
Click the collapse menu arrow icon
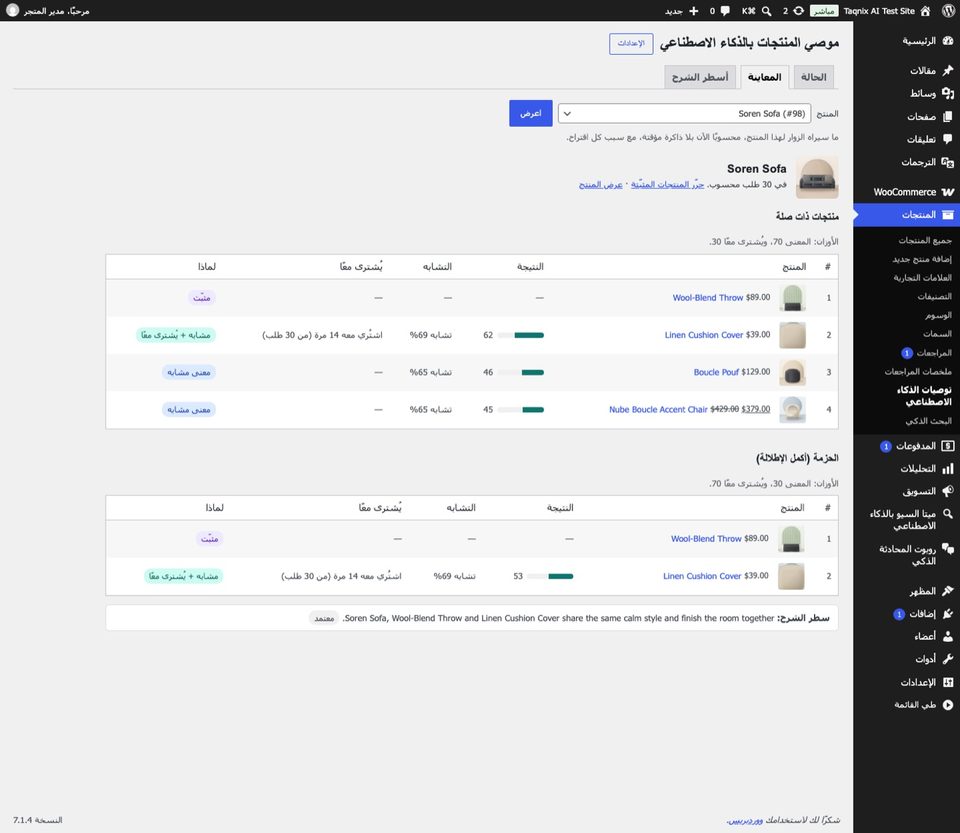click(x=948, y=705)
